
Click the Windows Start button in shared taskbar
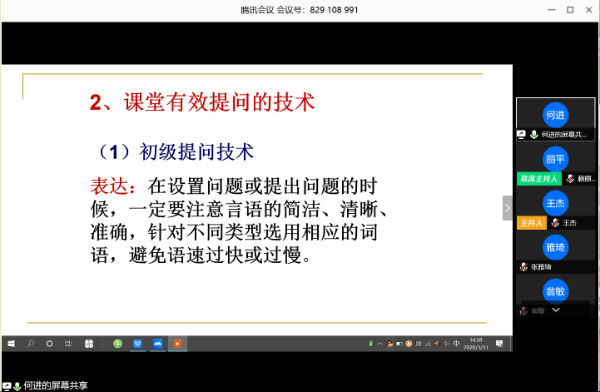coord(11,343)
